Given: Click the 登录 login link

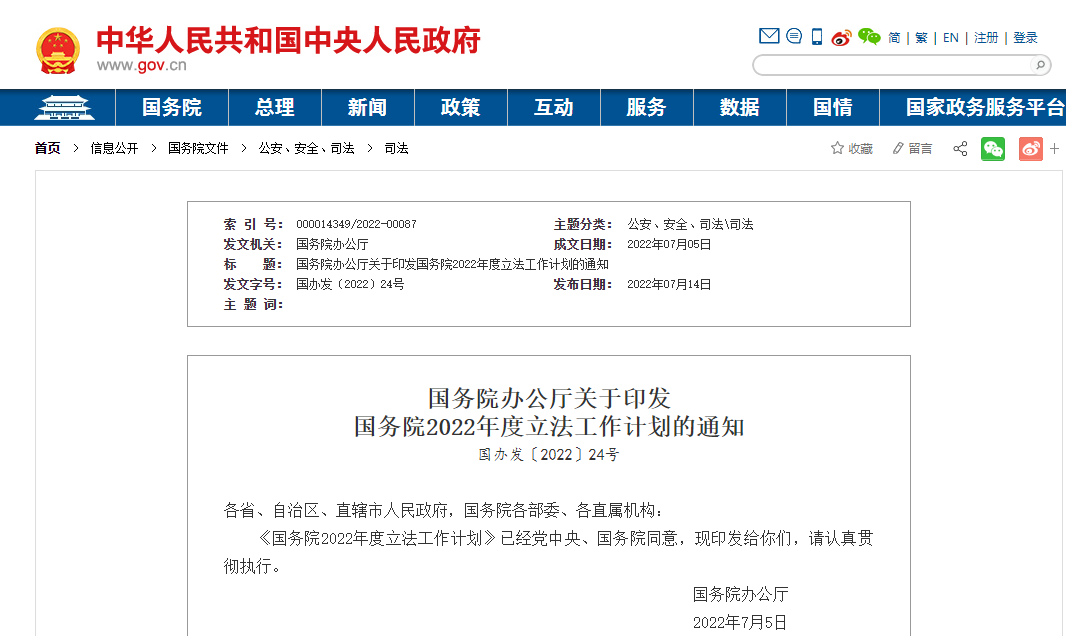Looking at the screenshot, I should click(1026, 36).
